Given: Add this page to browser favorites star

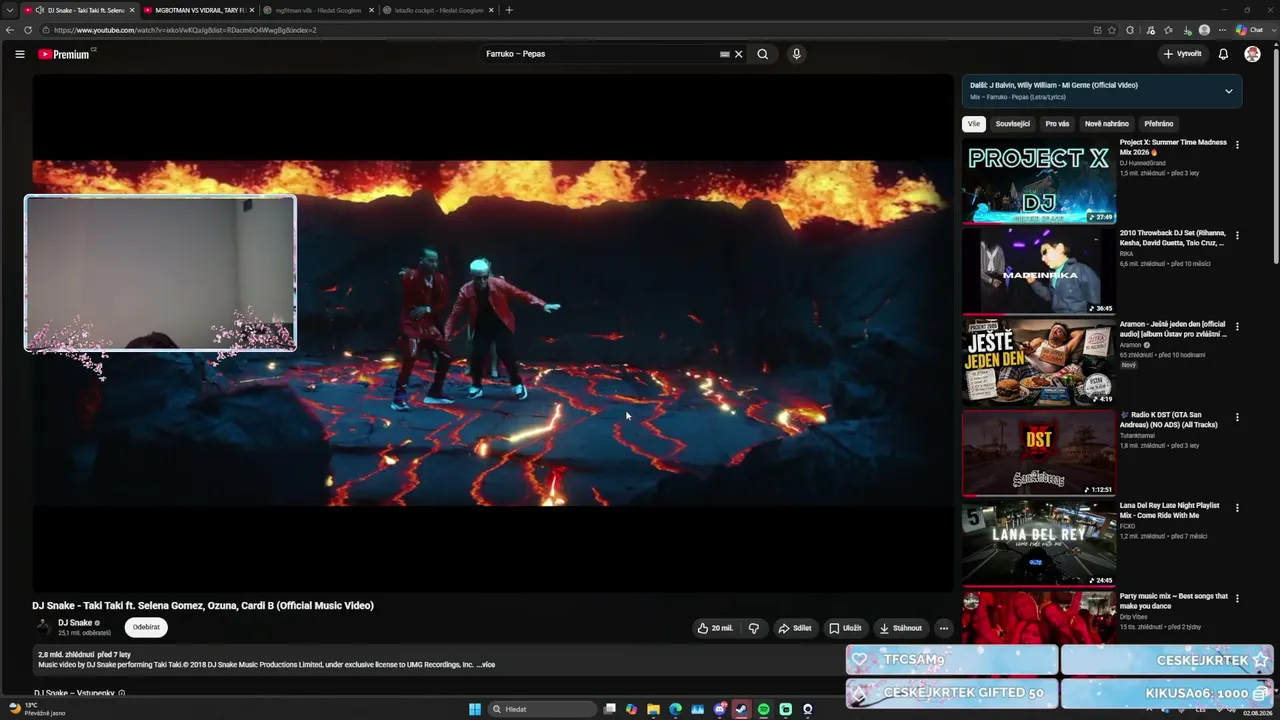Looking at the screenshot, I should tap(1112, 30).
